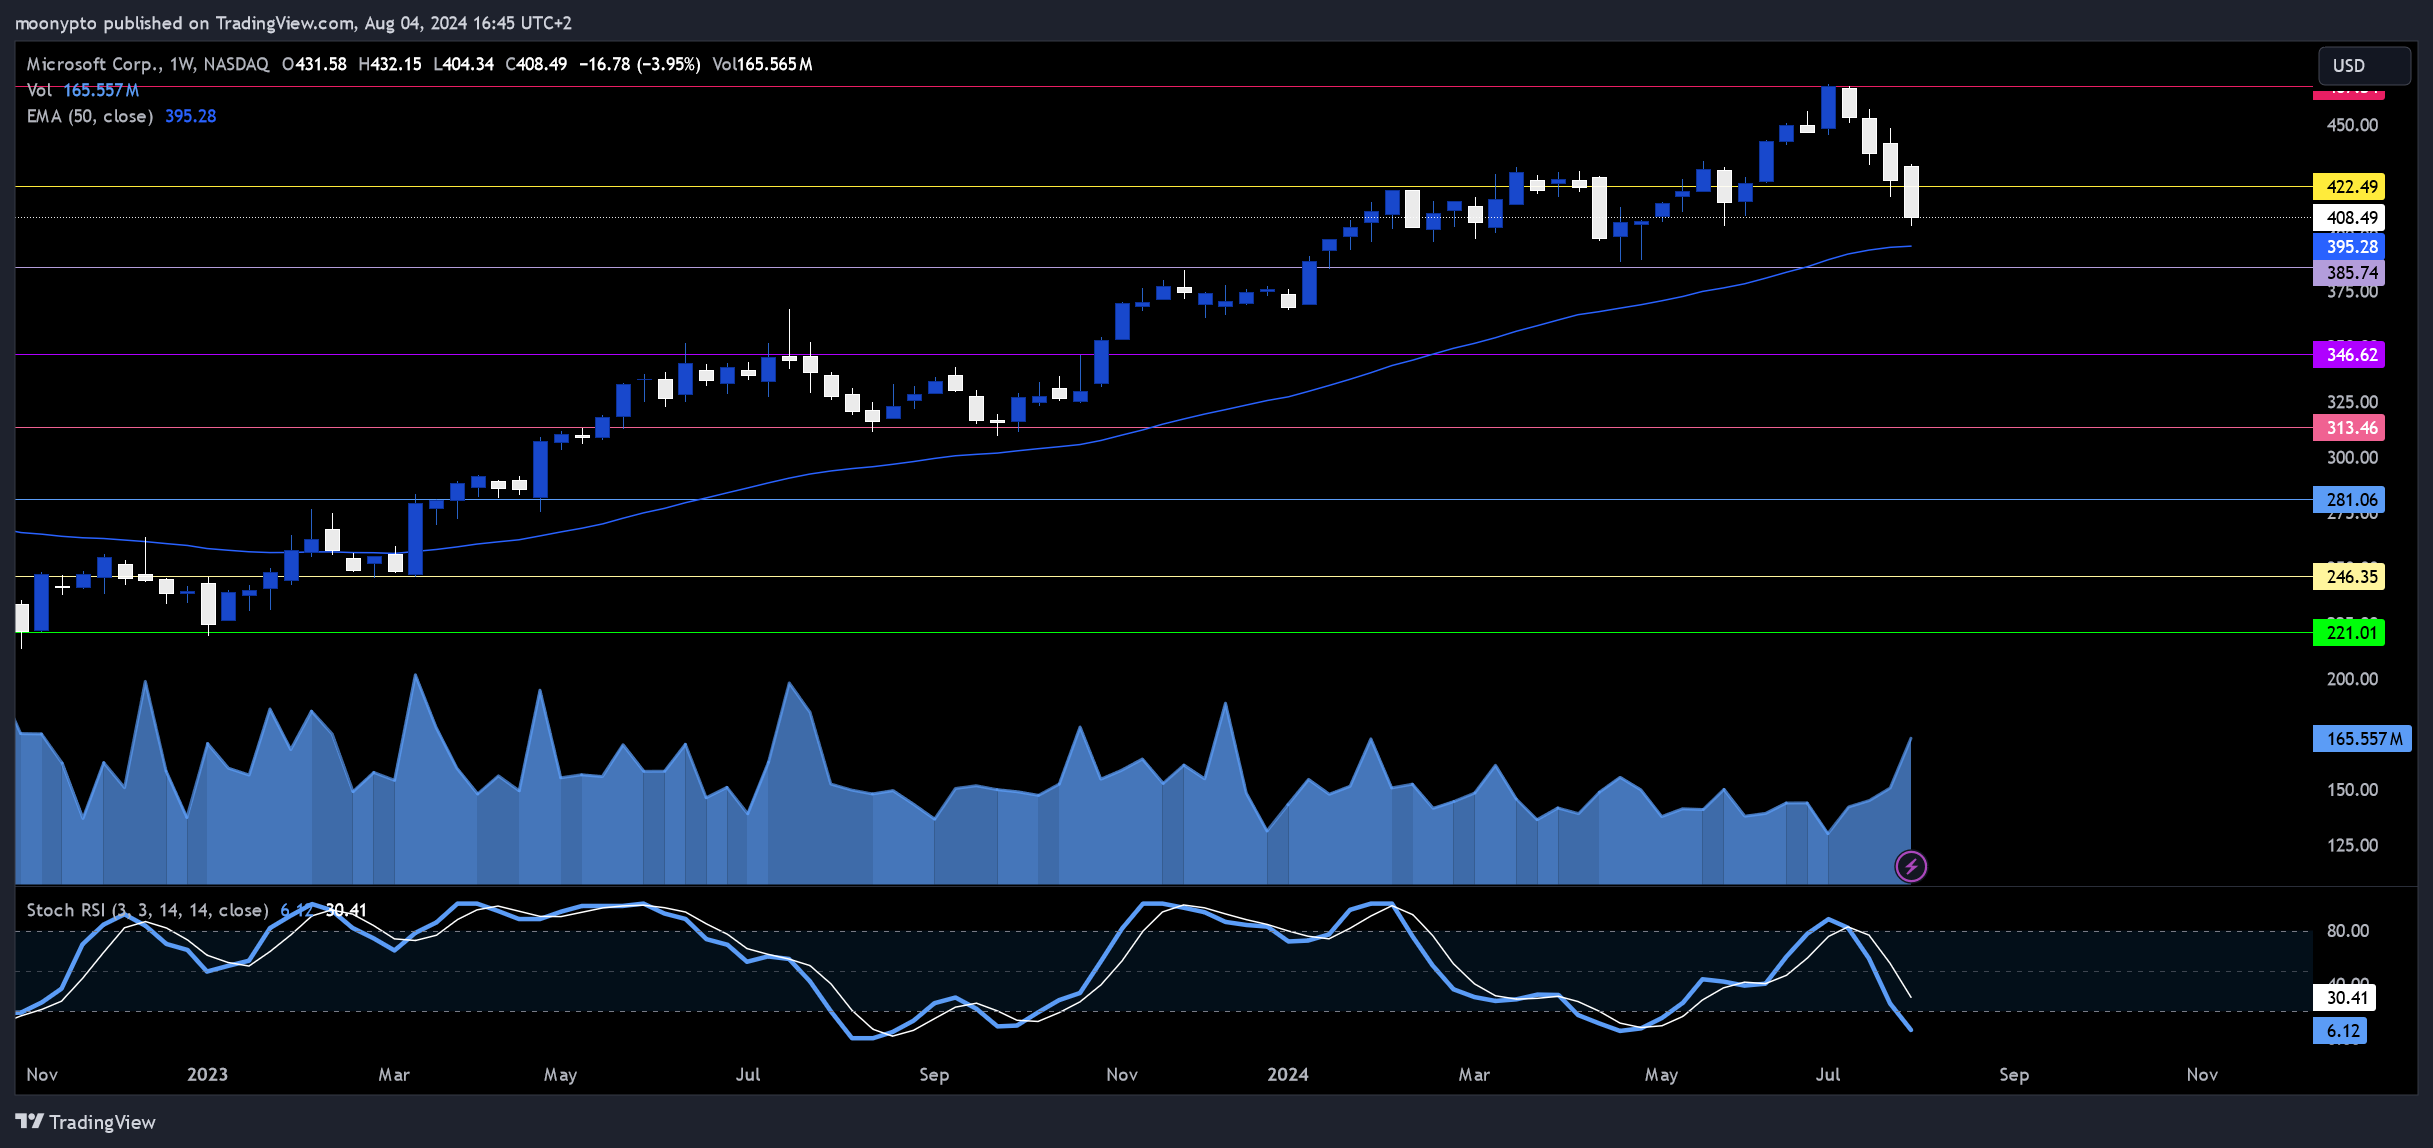Click the 80.00 Stoch RSI scale tick
The height and width of the screenshot is (1148, 2433).
click(x=2347, y=931)
